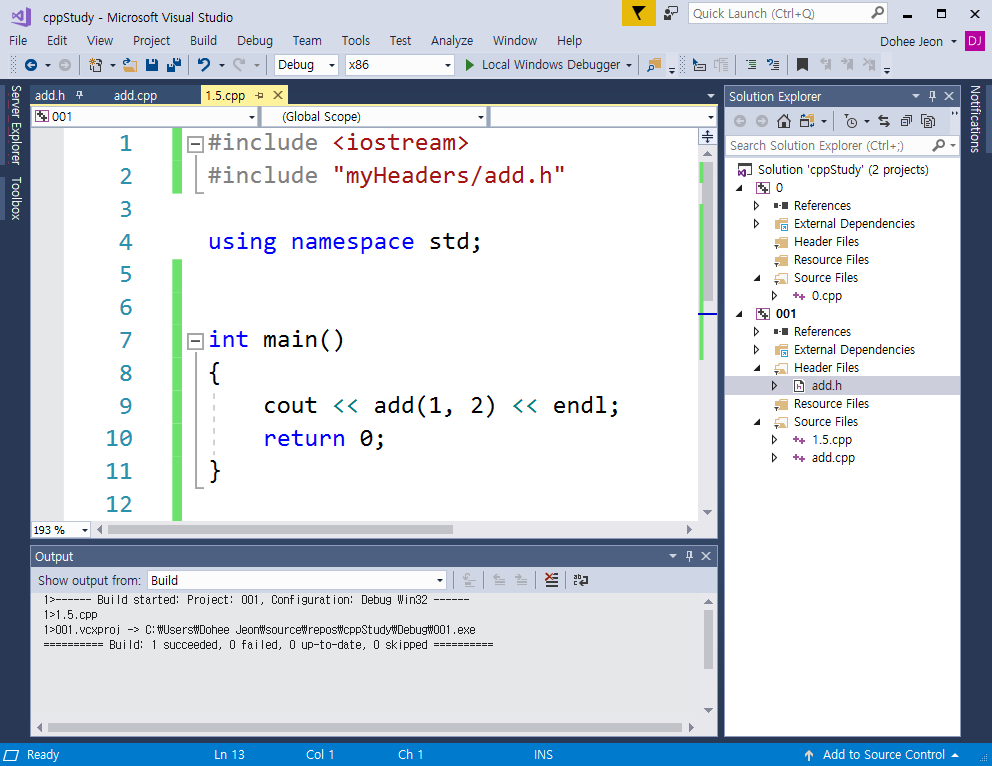Image resolution: width=992 pixels, height=766 pixels.
Task: Open the File menu
Action: [18, 40]
